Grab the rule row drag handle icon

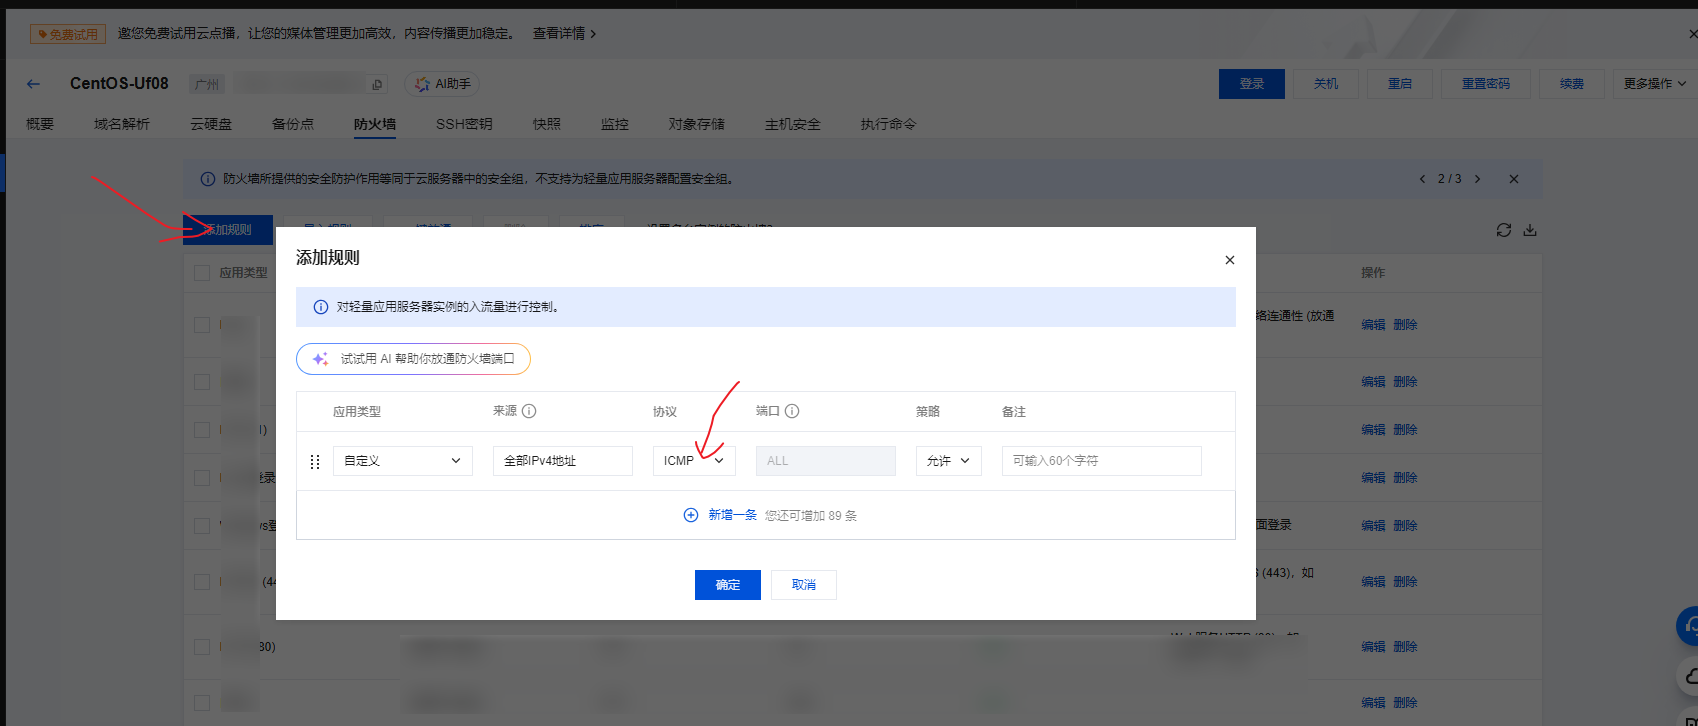tap(315, 461)
